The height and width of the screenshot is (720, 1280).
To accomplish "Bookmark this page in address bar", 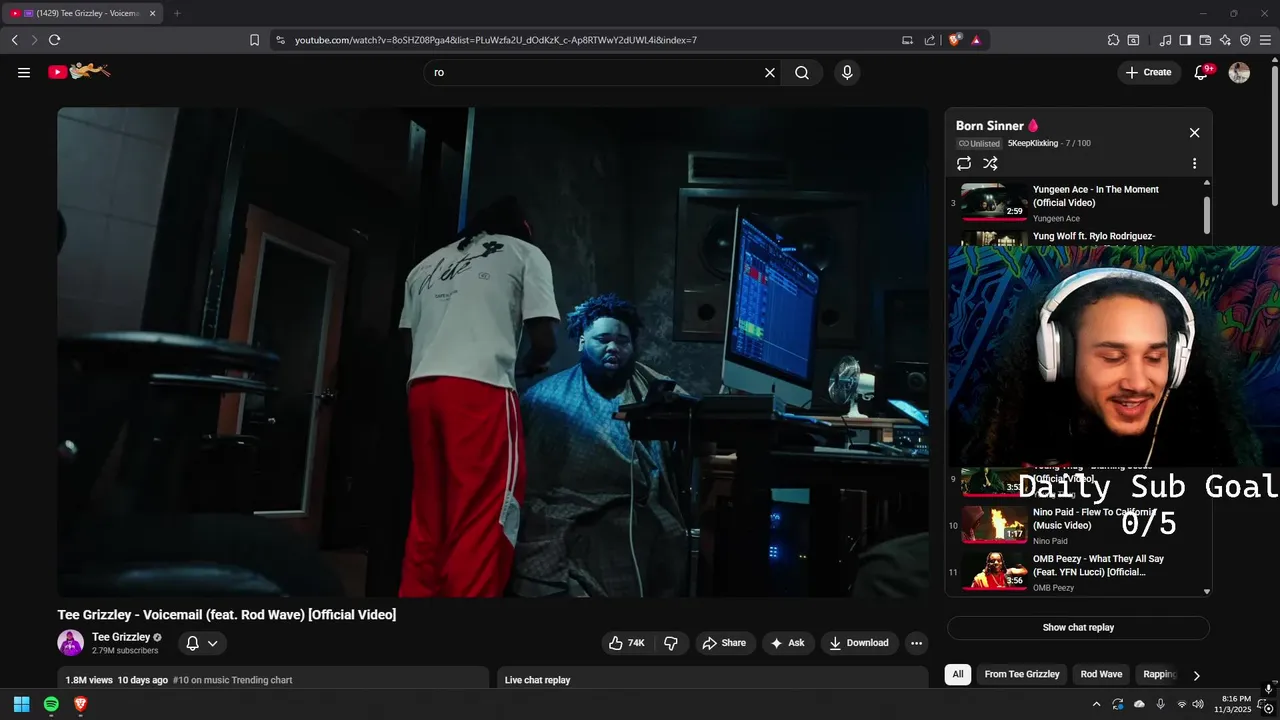I will [255, 40].
